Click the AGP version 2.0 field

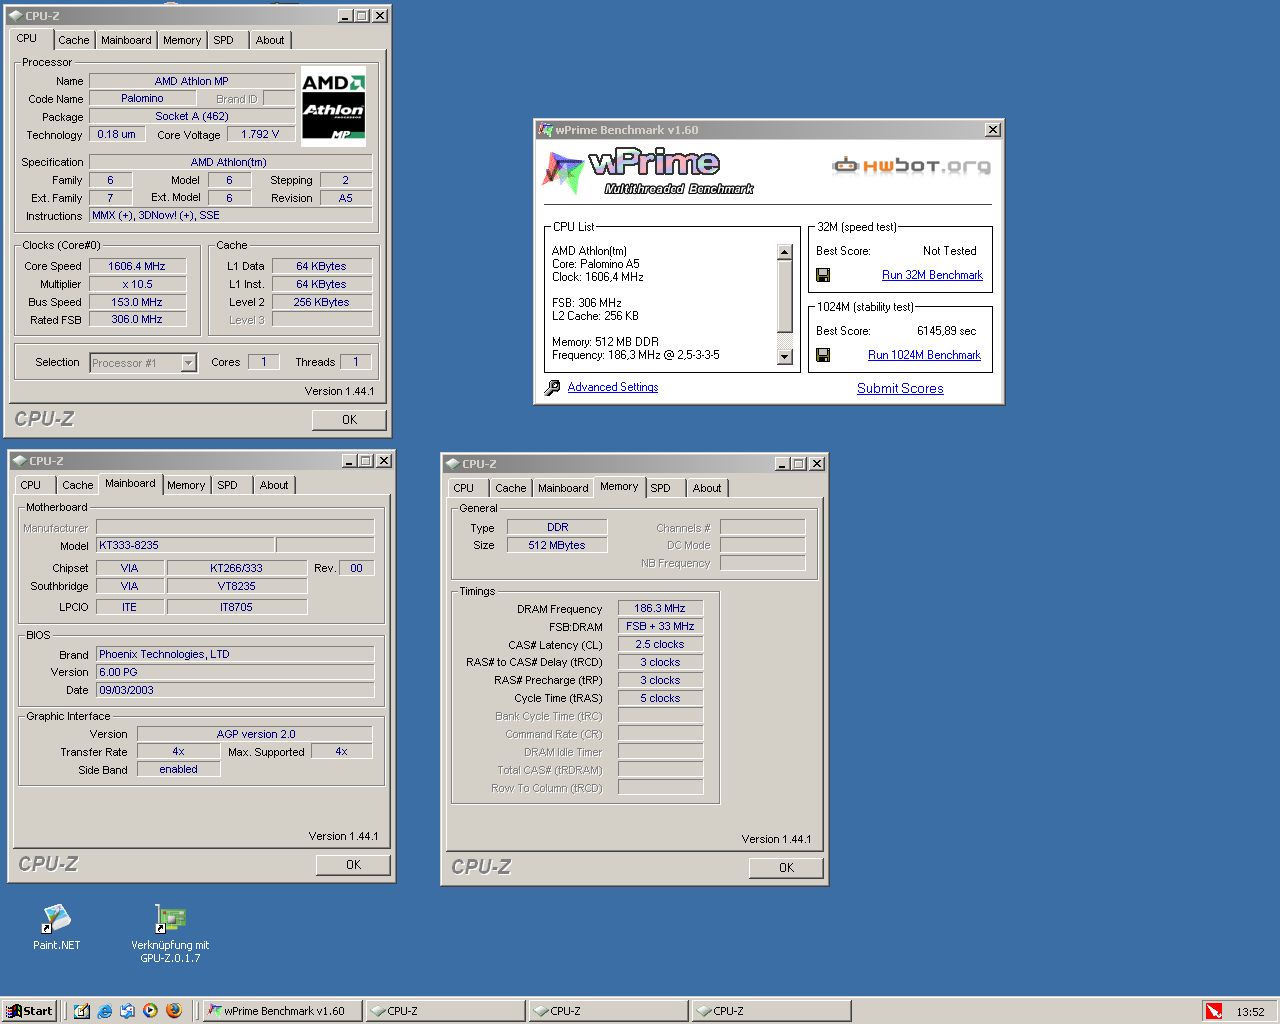[255, 734]
